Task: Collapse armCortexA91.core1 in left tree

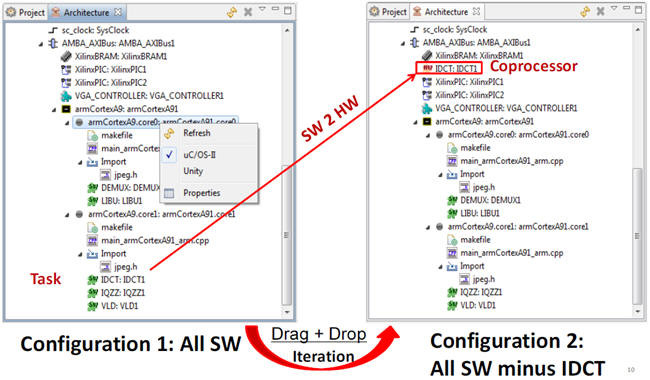Action: [x=67, y=215]
